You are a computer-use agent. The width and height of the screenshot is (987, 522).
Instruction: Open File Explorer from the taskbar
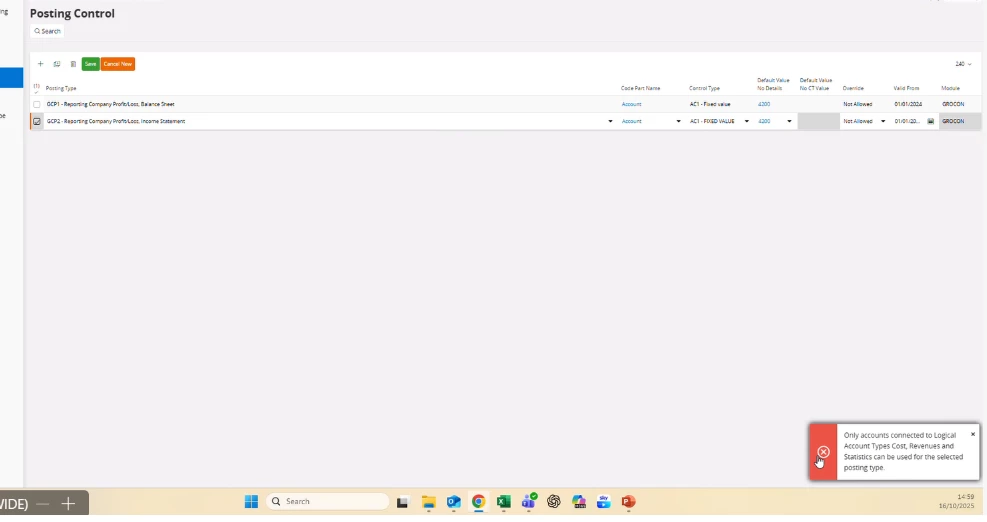pos(429,502)
